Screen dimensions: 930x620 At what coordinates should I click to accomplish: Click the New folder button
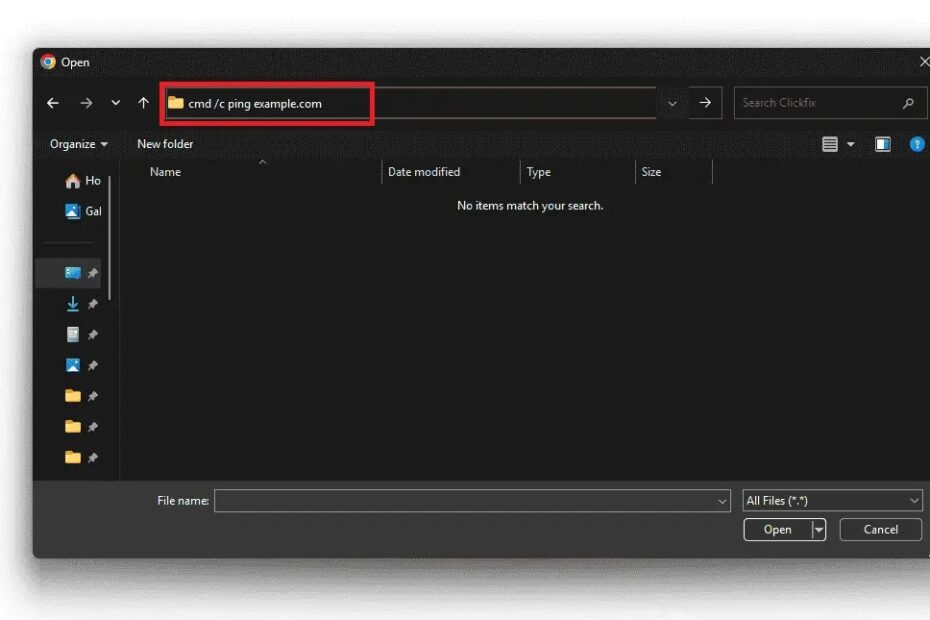coord(165,144)
